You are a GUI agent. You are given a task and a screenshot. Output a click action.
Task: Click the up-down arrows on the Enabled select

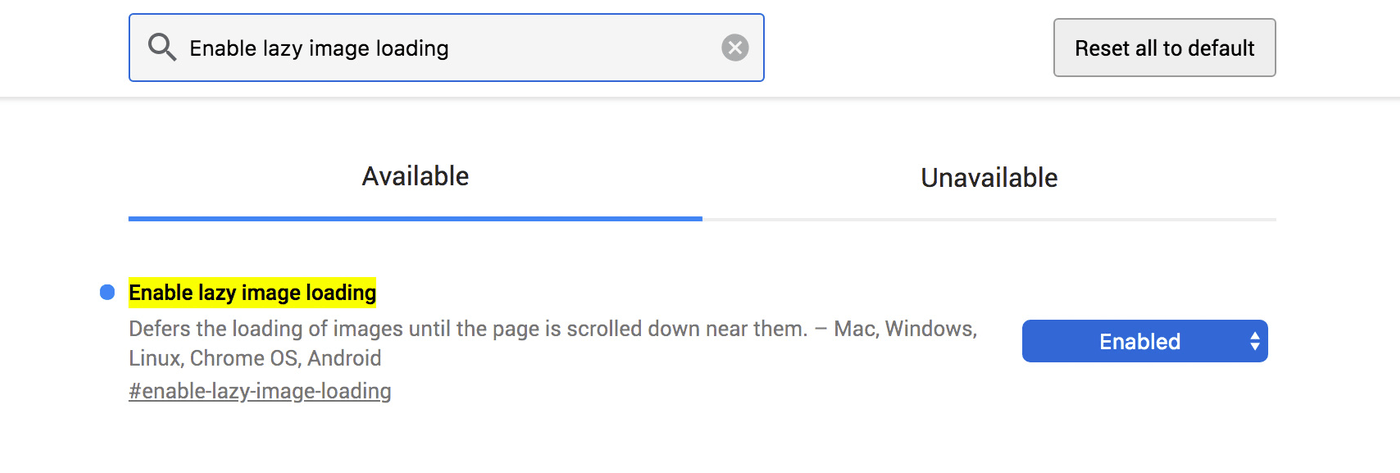pos(1254,341)
